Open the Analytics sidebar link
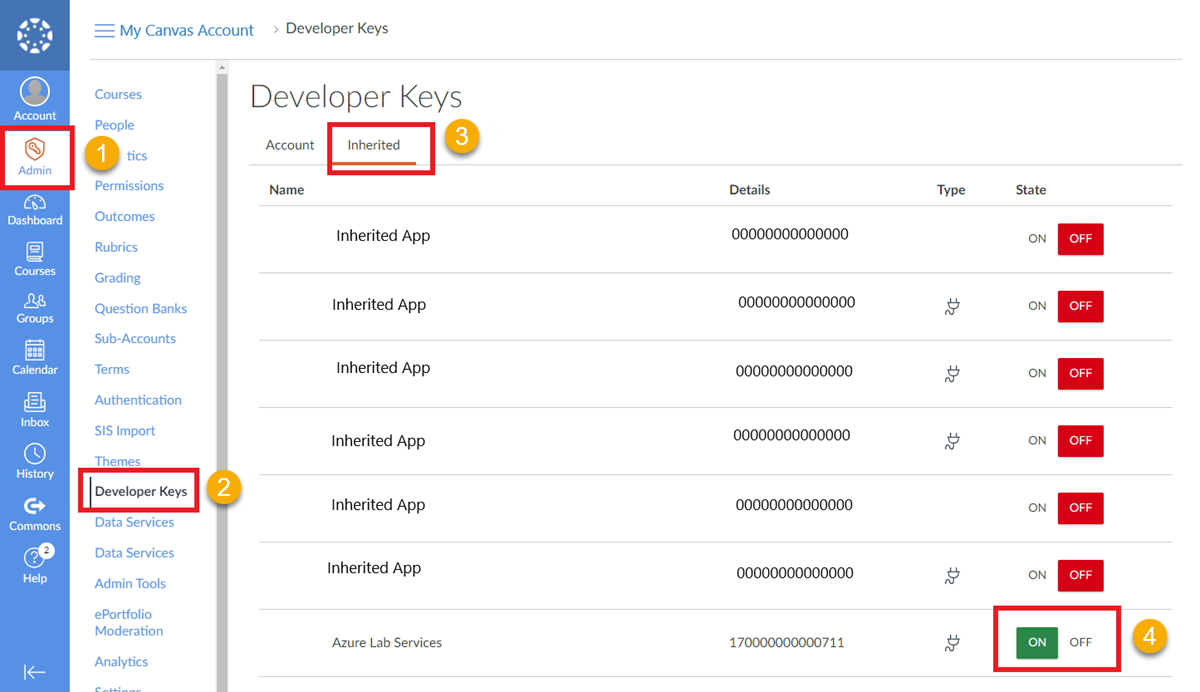Image resolution: width=1200 pixels, height=692 pixels. (121, 662)
